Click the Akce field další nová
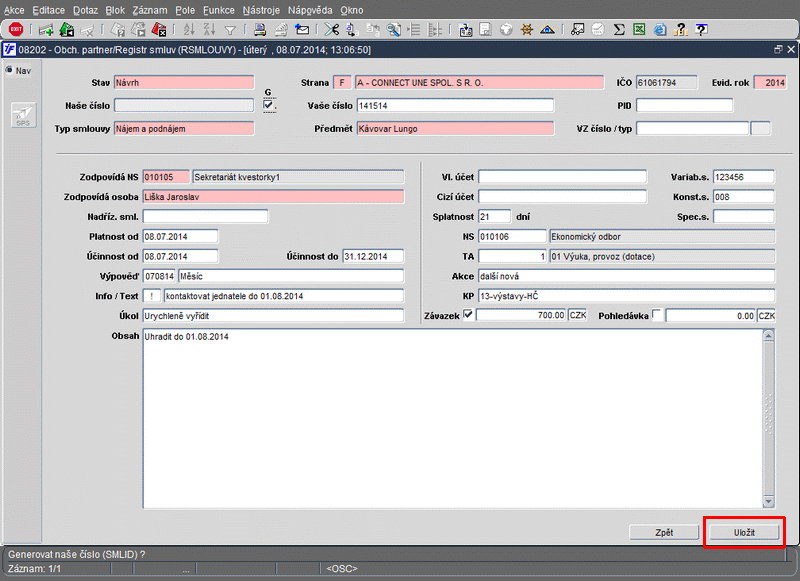The image size is (800, 581). (627, 276)
